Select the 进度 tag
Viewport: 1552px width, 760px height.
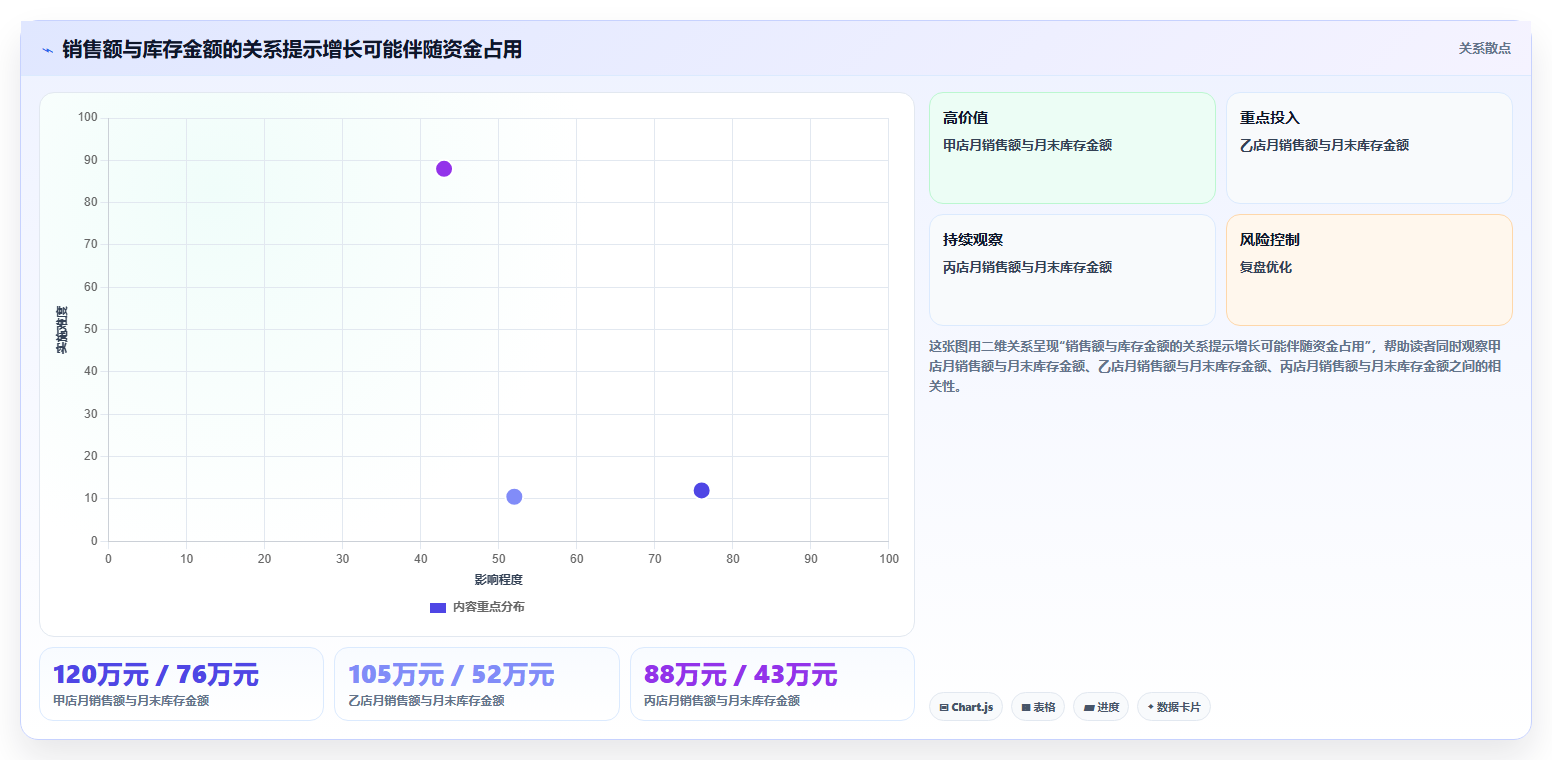tap(1101, 707)
